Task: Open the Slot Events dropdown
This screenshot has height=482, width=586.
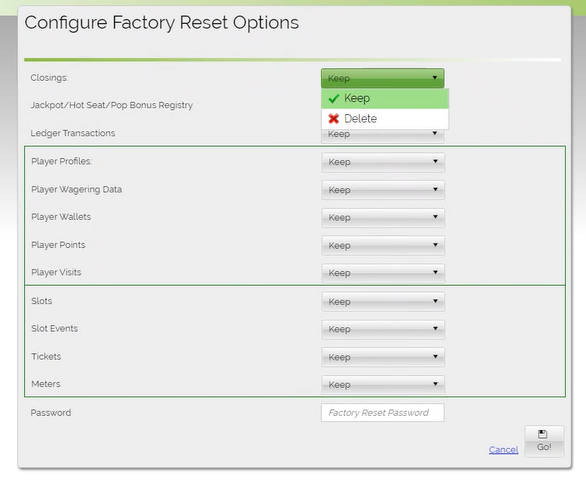Action: click(x=383, y=329)
